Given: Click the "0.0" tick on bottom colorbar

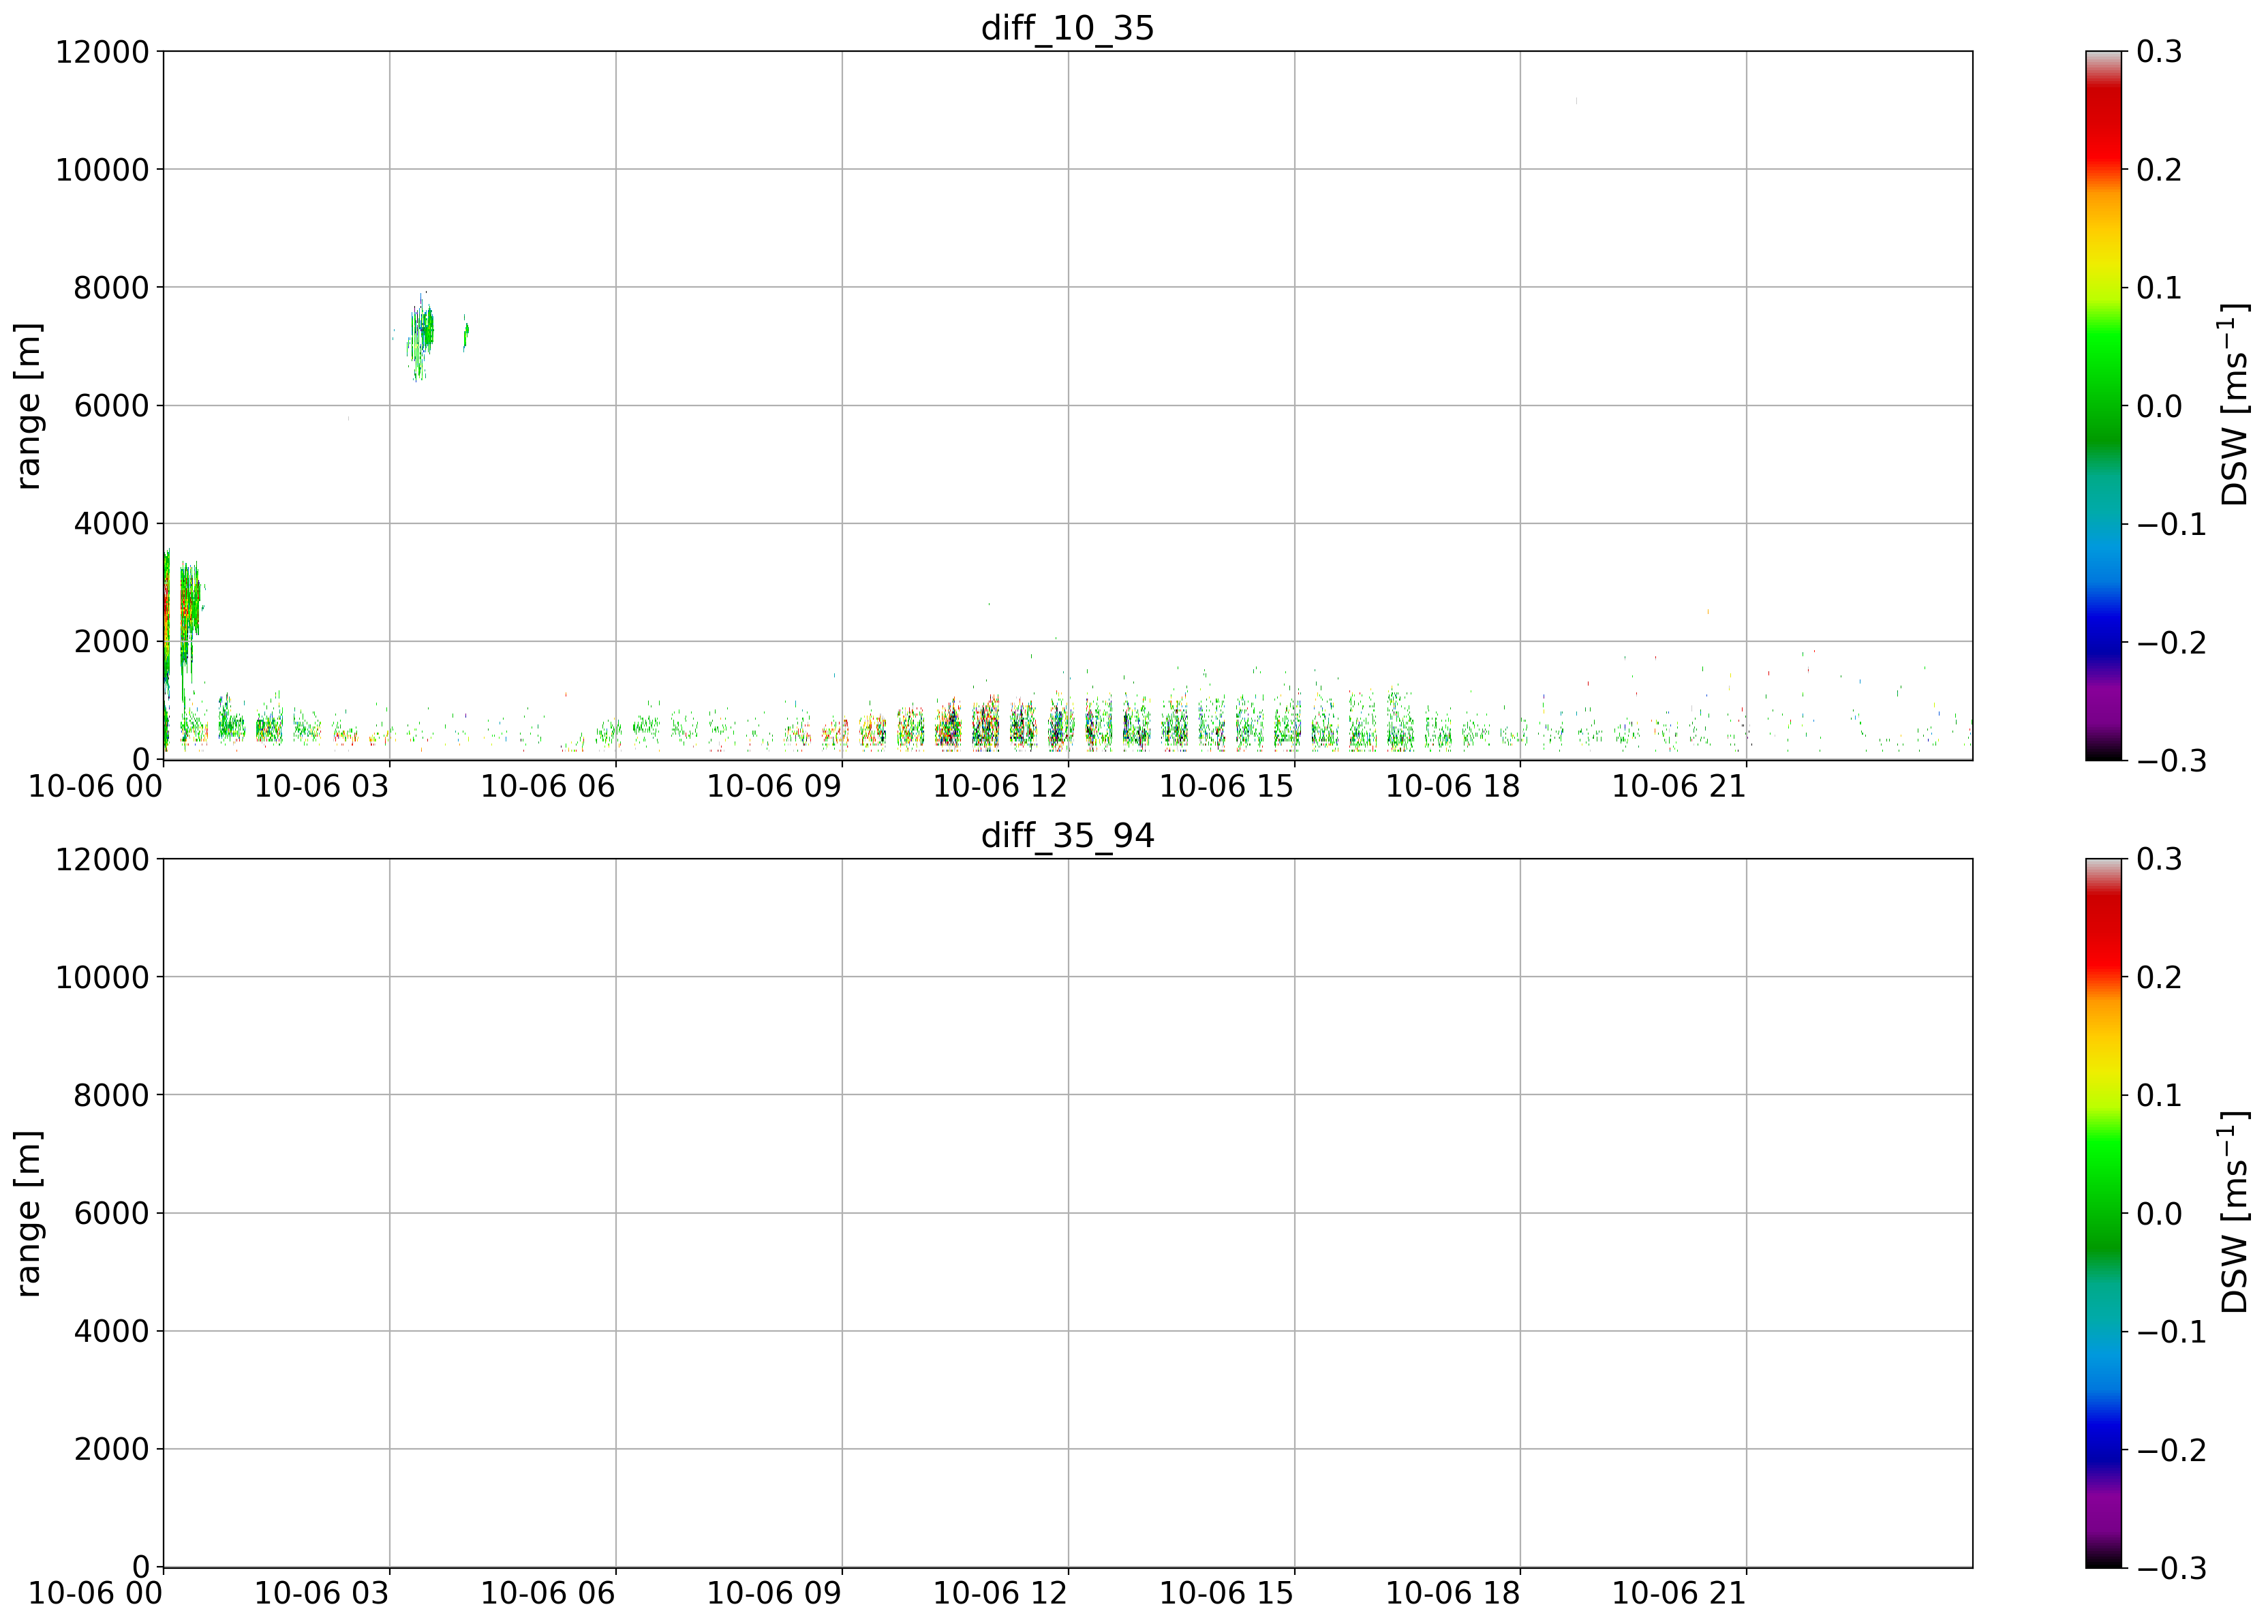Looking at the screenshot, I should pos(2159,1214).
